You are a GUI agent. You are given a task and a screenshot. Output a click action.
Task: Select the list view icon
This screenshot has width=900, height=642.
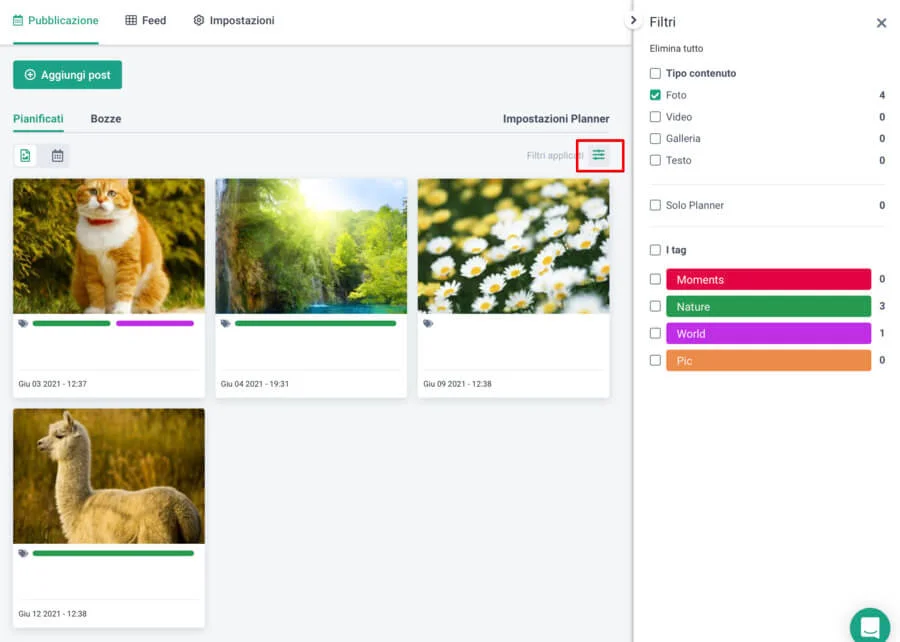(x=26, y=156)
